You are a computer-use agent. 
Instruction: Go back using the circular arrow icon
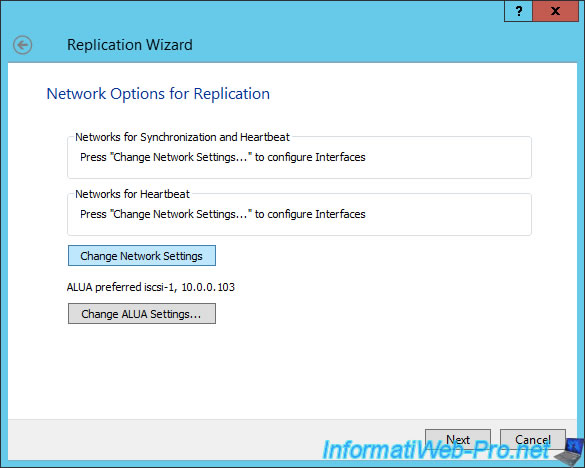[x=22, y=45]
